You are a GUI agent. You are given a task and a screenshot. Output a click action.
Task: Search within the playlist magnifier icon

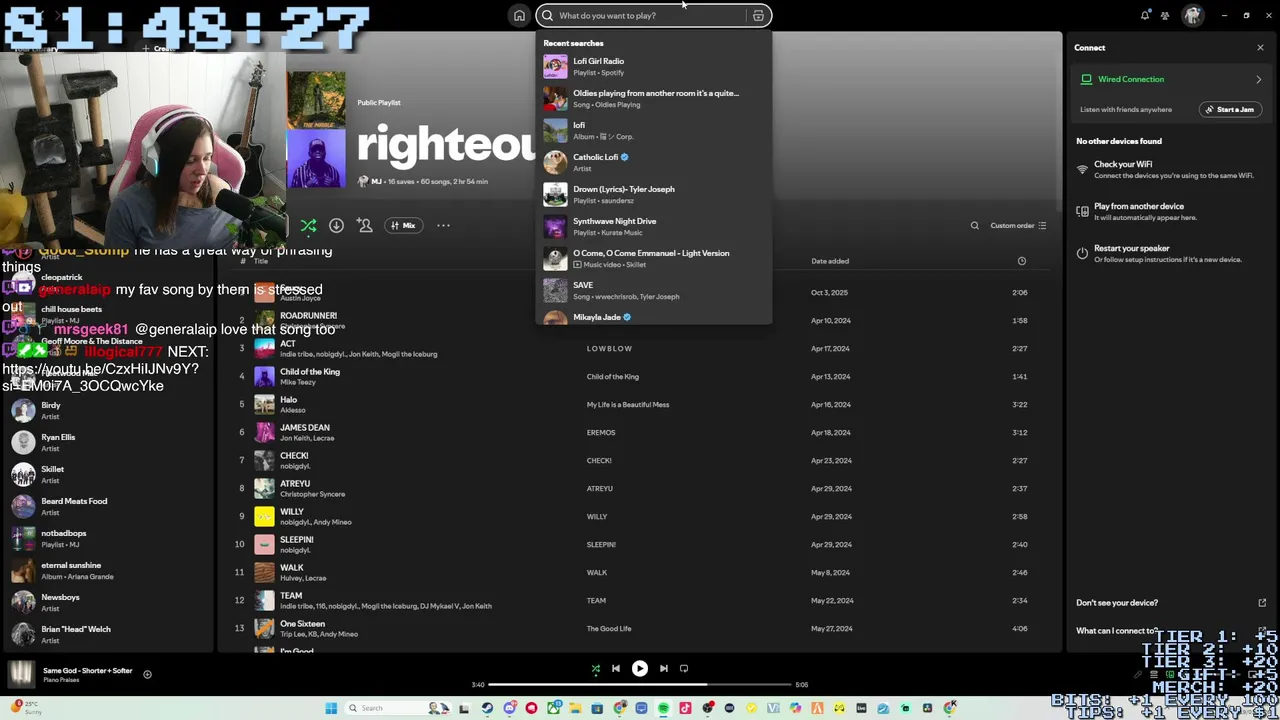[975, 225]
